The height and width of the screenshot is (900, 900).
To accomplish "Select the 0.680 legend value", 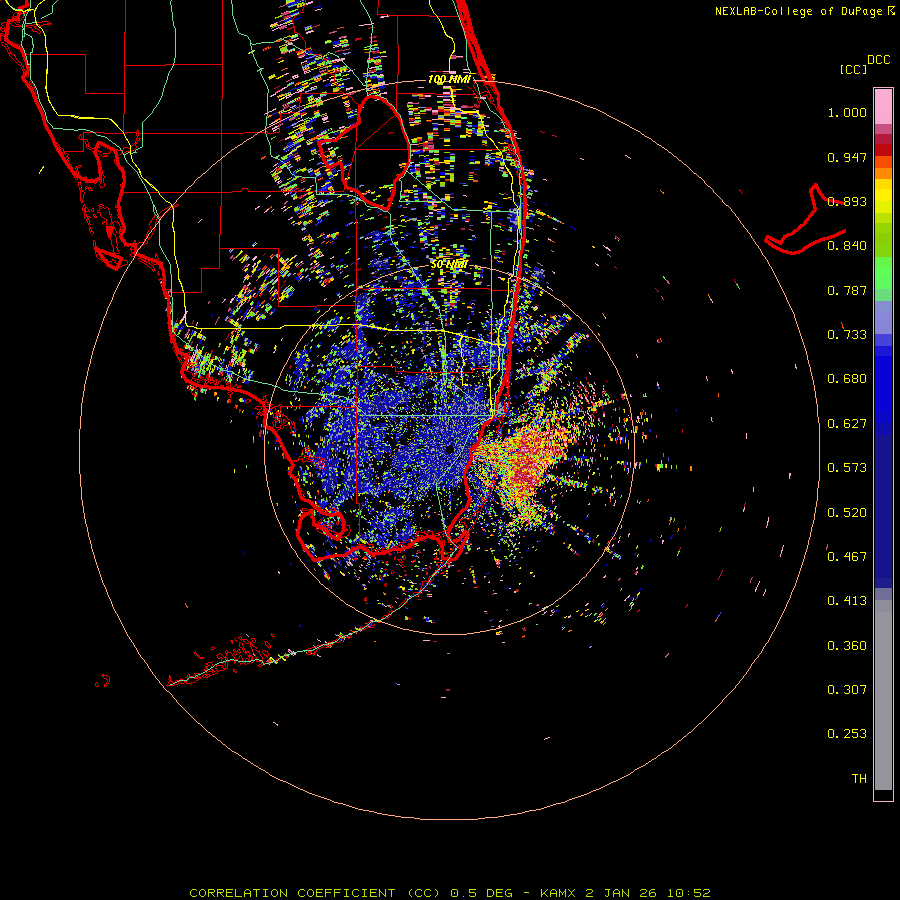I will (x=847, y=379).
